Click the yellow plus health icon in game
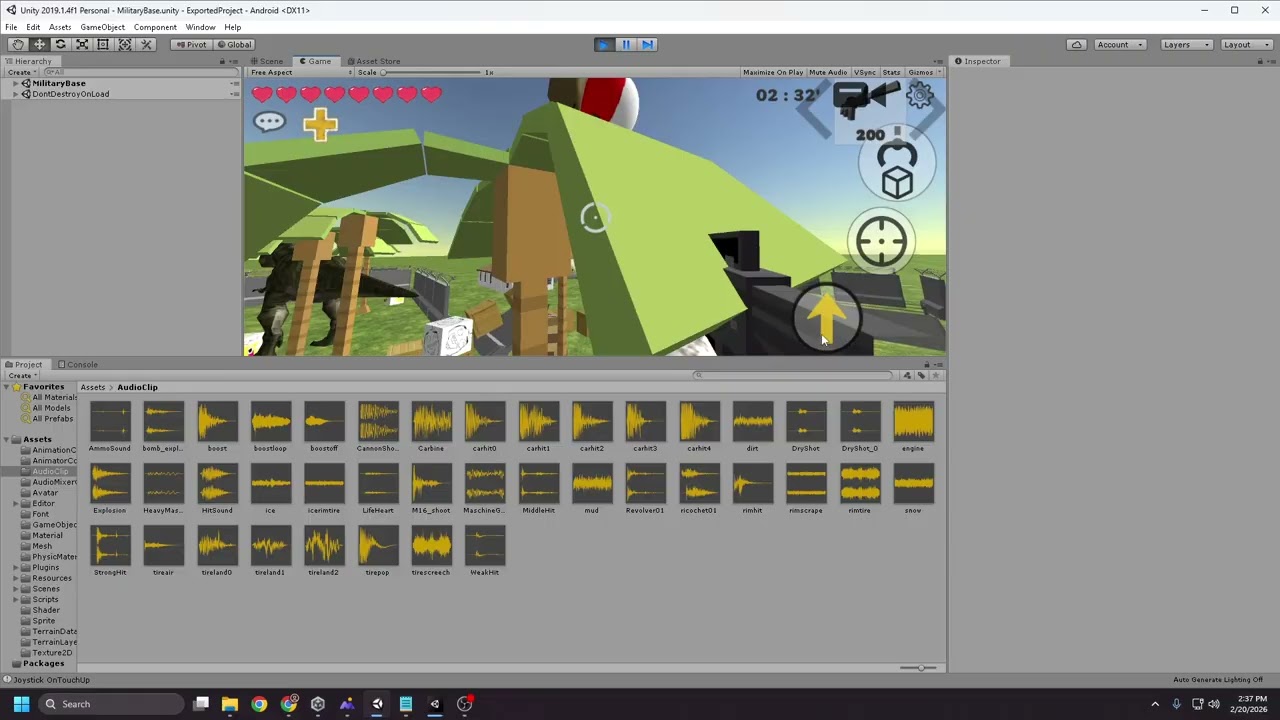The image size is (1280, 720). 320,124
